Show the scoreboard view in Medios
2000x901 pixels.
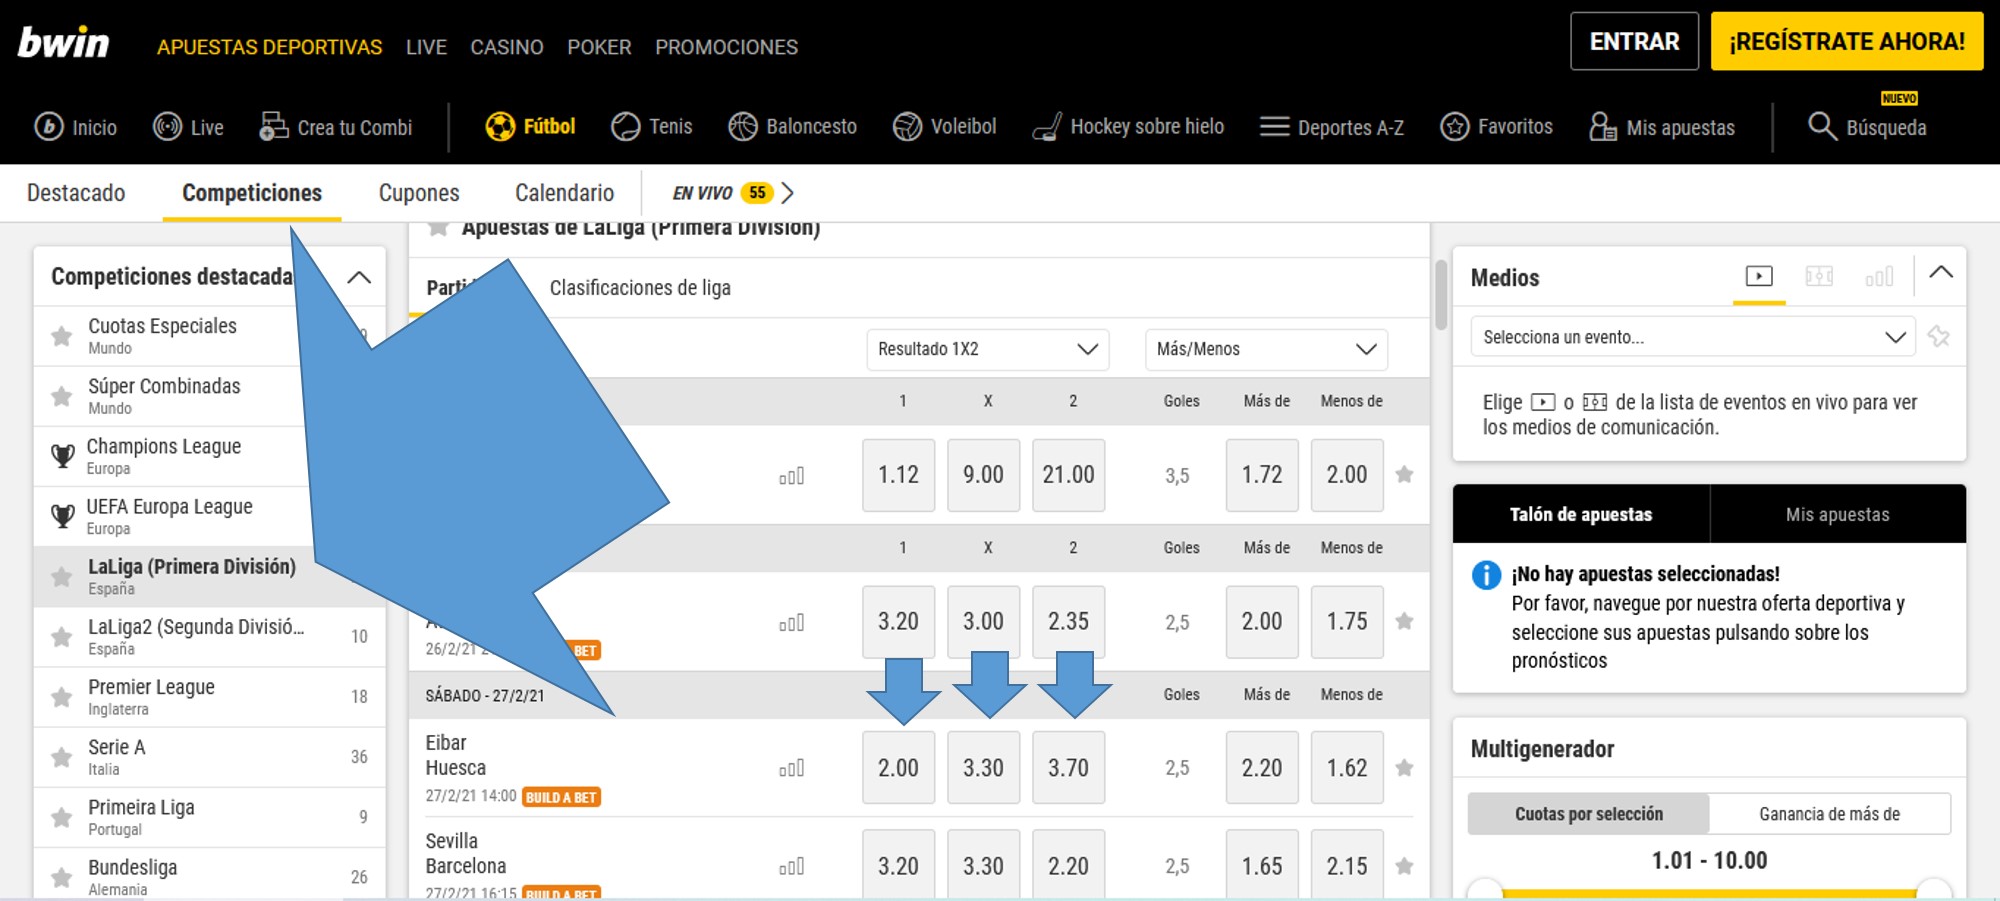(x=1819, y=276)
